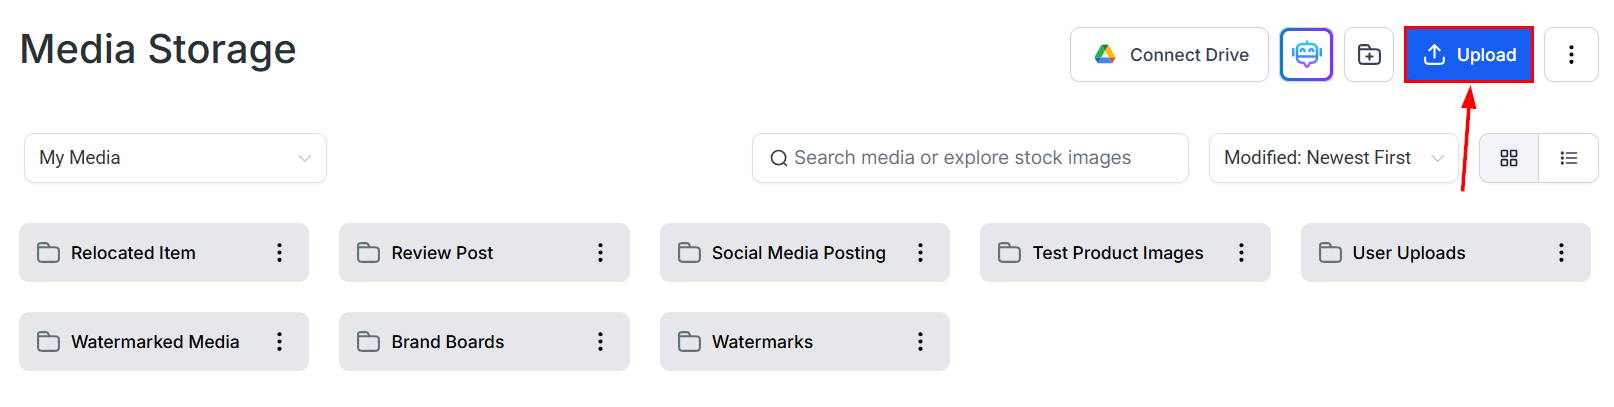Open options for Brand Boards folder
Image resolution: width=1614 pixels, height=407 pixels.
tap(600, 342)
